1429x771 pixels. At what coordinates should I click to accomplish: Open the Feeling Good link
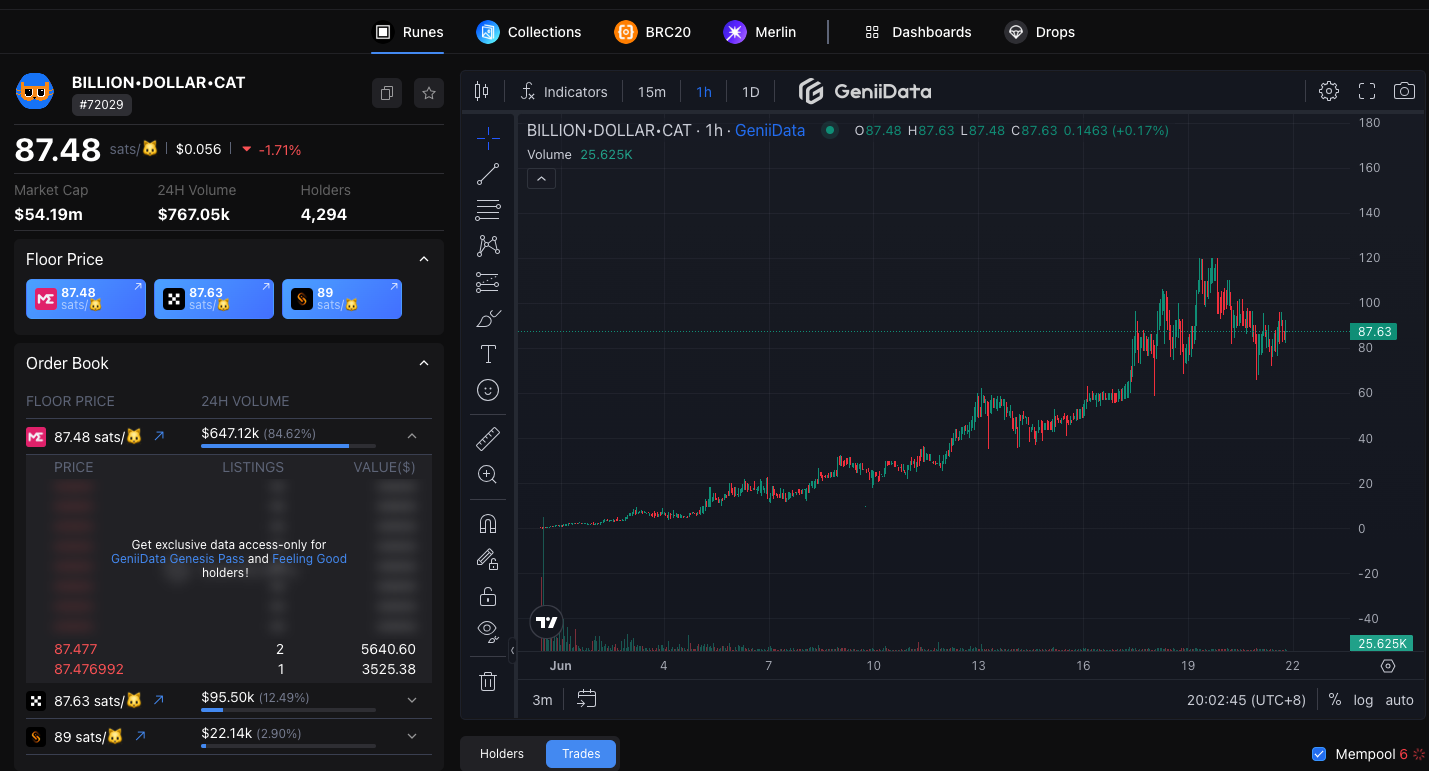coord(309,558)
